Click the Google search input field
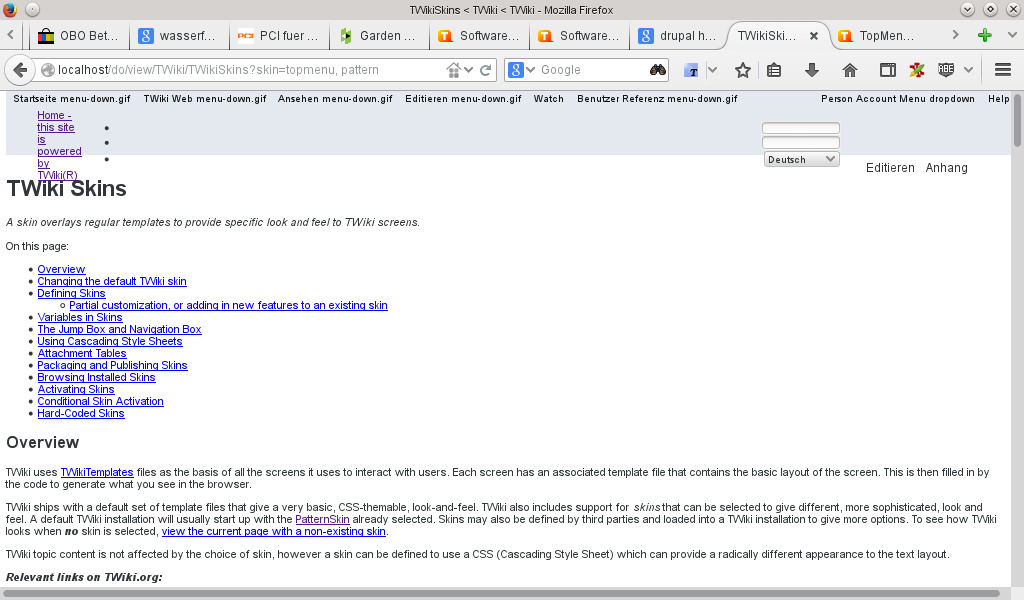Screen dimensions: 1024x600 (x=590, y=70)
